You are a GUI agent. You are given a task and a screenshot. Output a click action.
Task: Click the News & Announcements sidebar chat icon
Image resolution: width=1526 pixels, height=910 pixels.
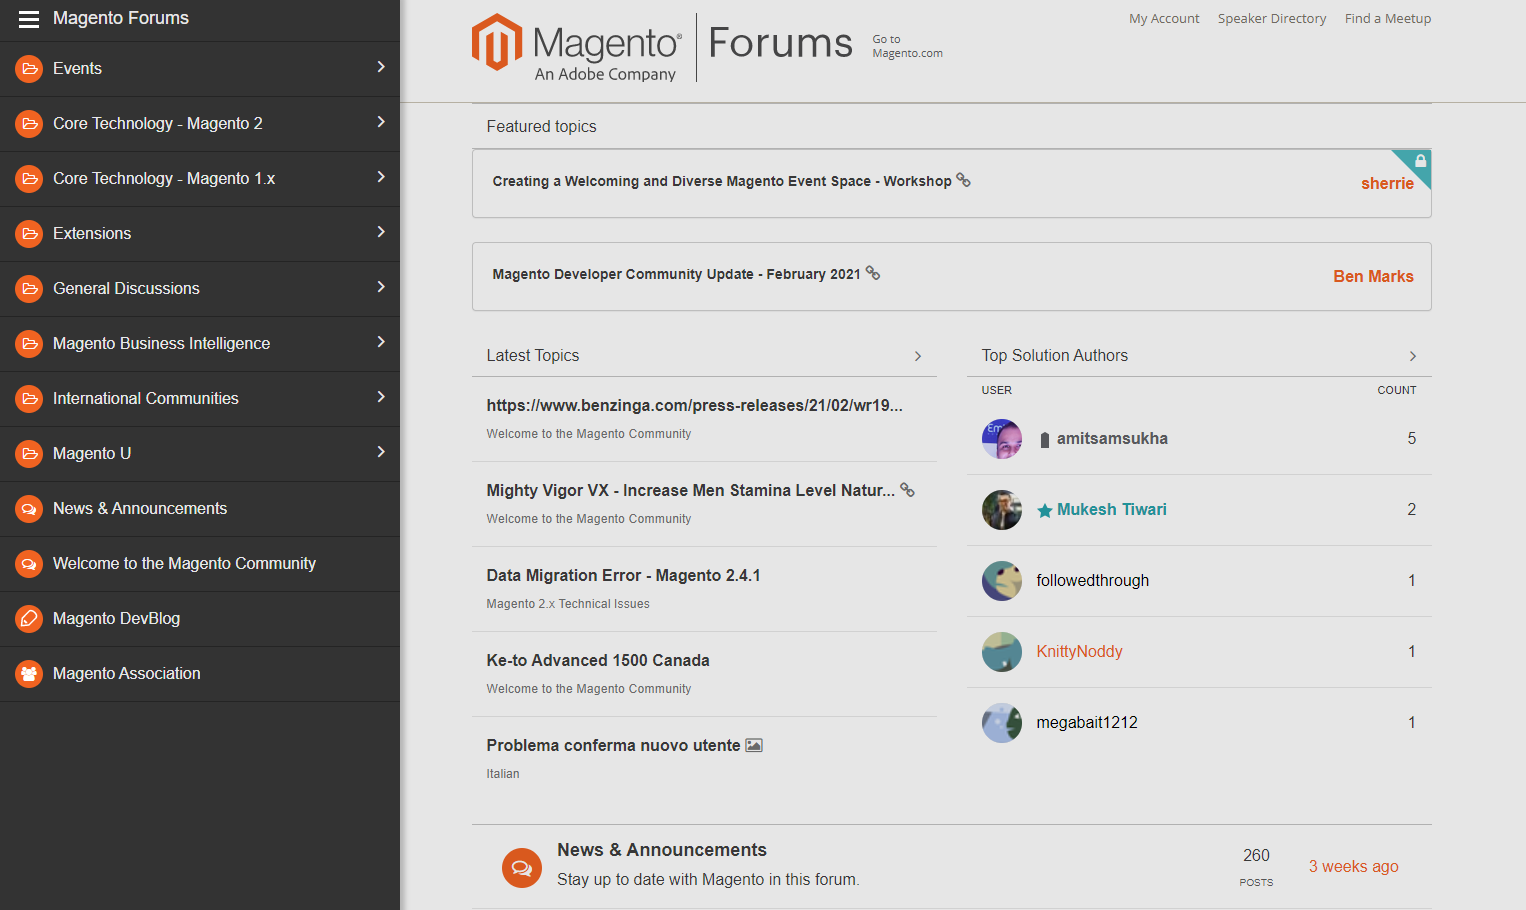point(29,509)
